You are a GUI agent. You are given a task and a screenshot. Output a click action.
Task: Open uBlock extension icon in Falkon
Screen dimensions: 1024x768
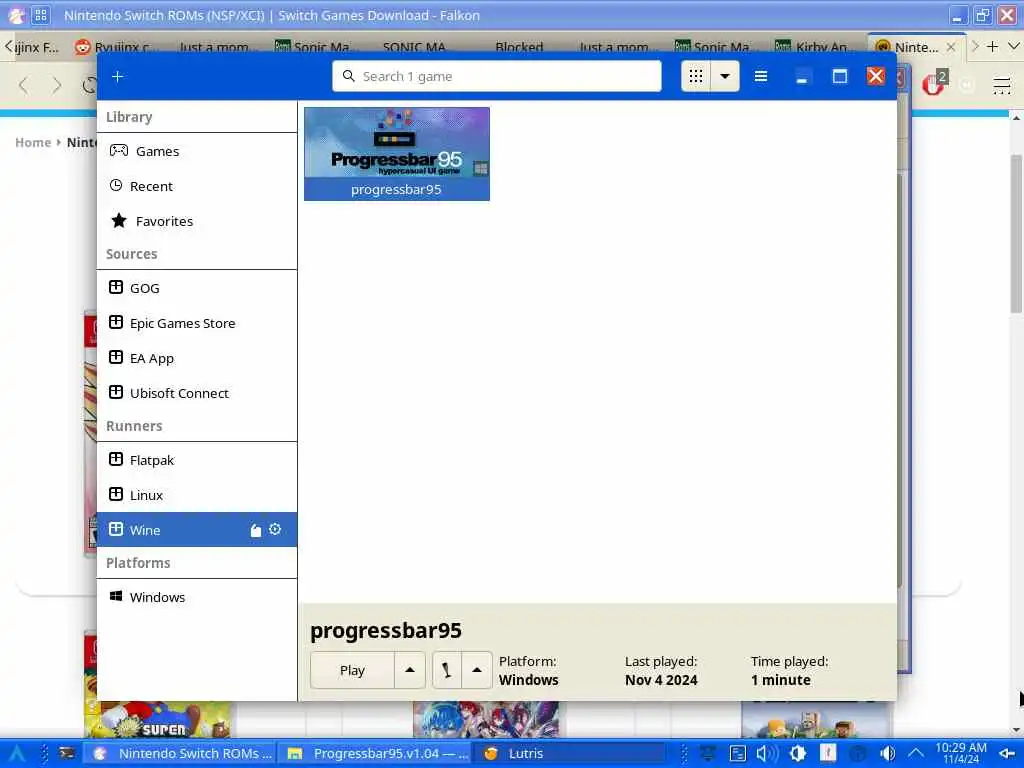pos(934,85)
